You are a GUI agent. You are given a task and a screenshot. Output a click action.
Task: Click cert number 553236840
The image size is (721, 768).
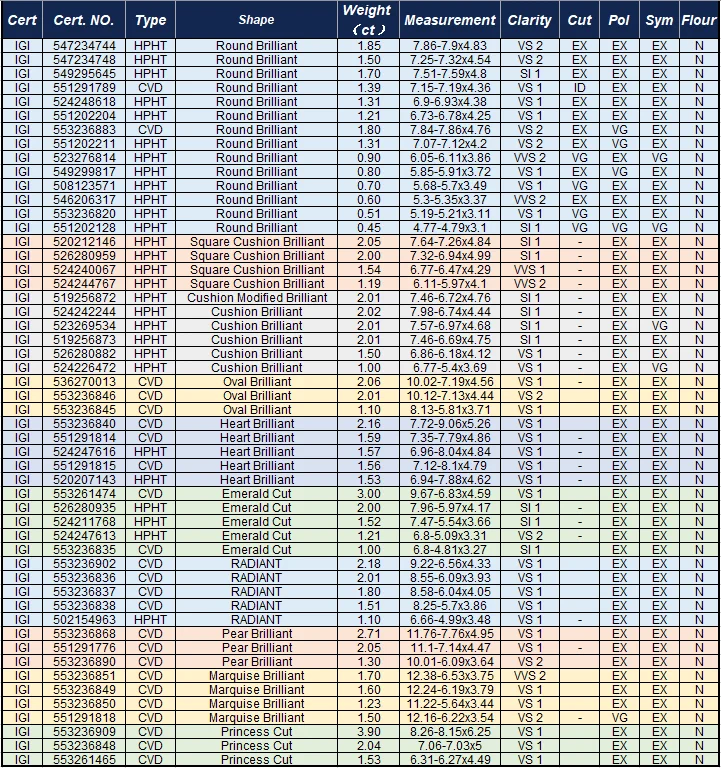click(84, 424)
